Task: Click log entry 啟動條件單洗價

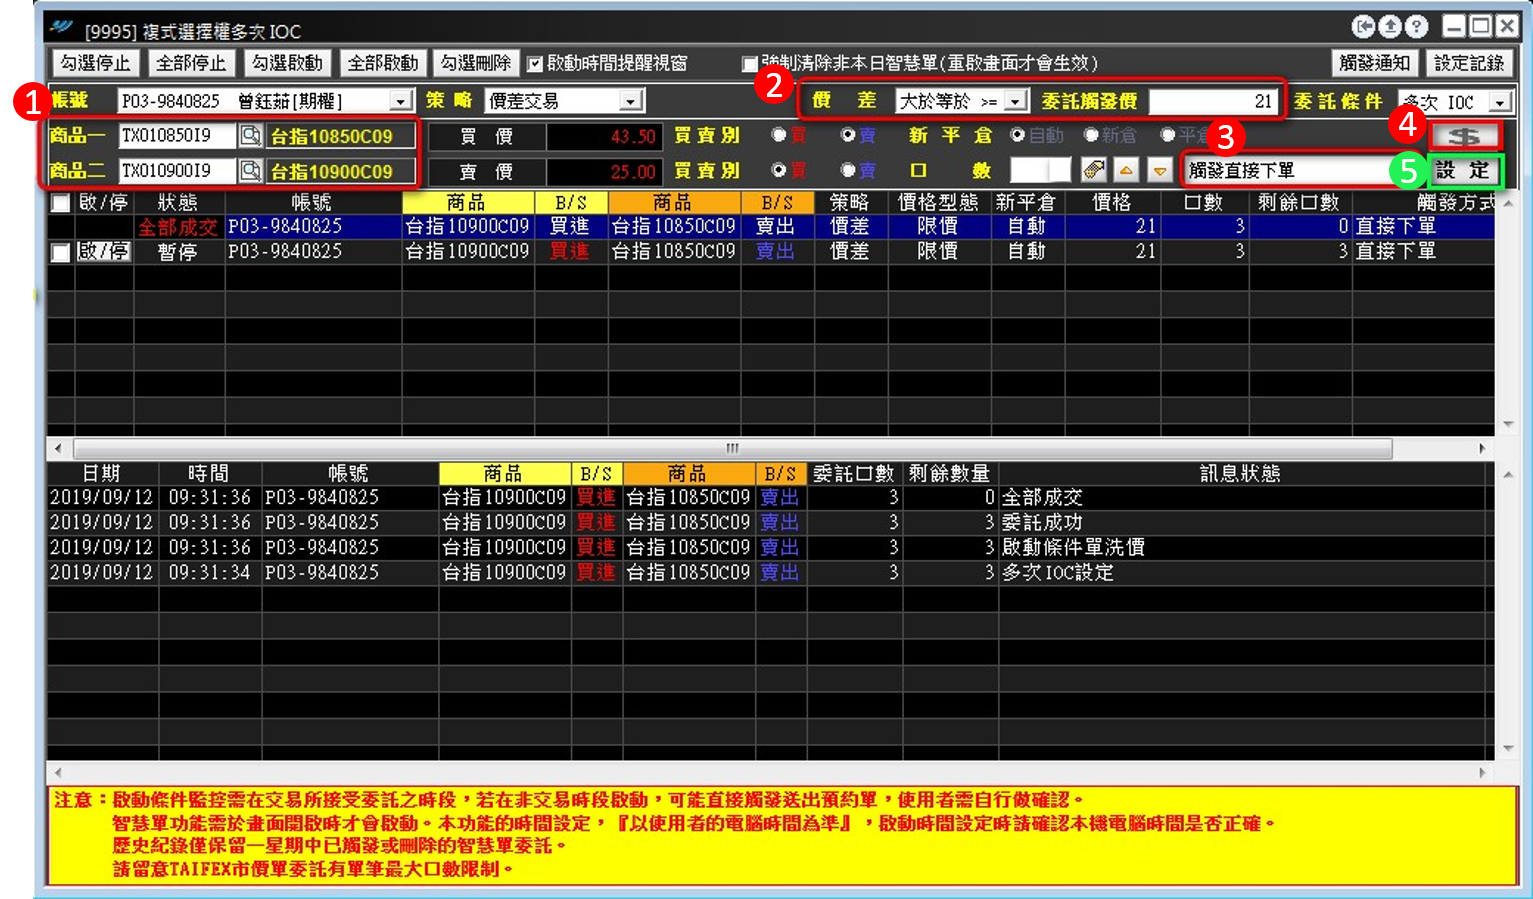Action: pyautogui.click(x=1073, y=548)
